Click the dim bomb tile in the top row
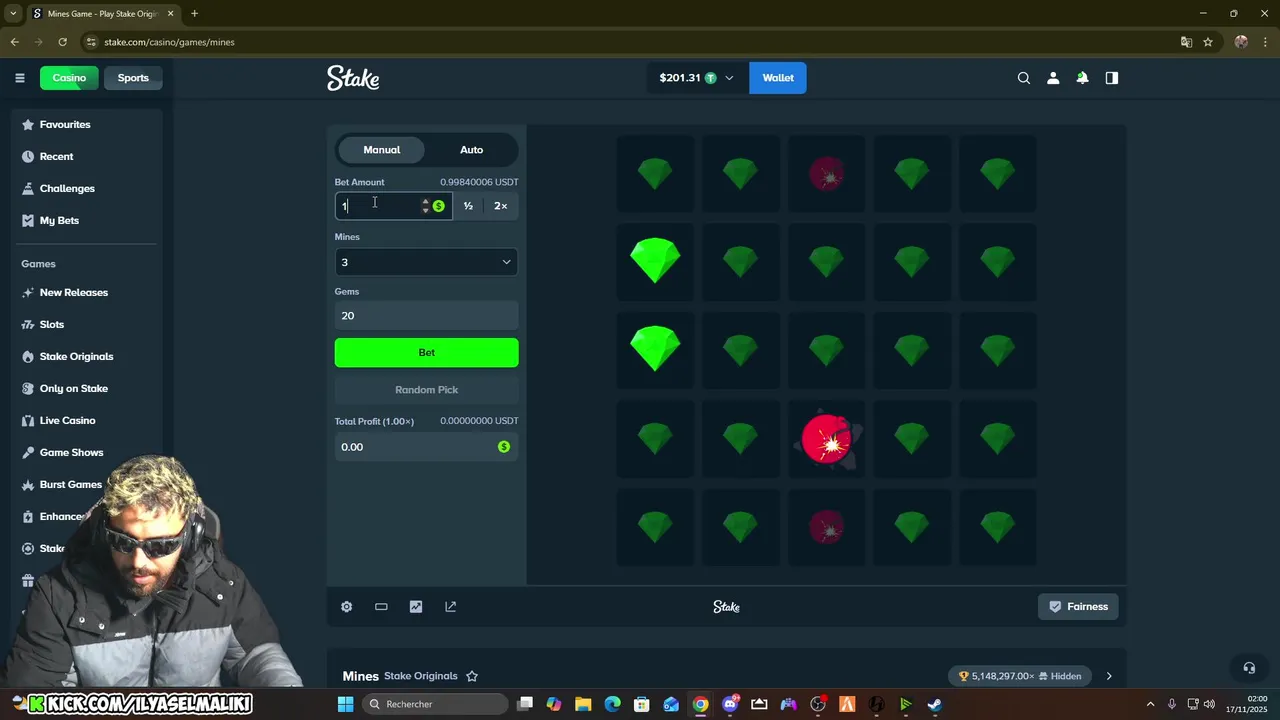Viewport: 1280px width, 720px height. [x=826, y=174]
